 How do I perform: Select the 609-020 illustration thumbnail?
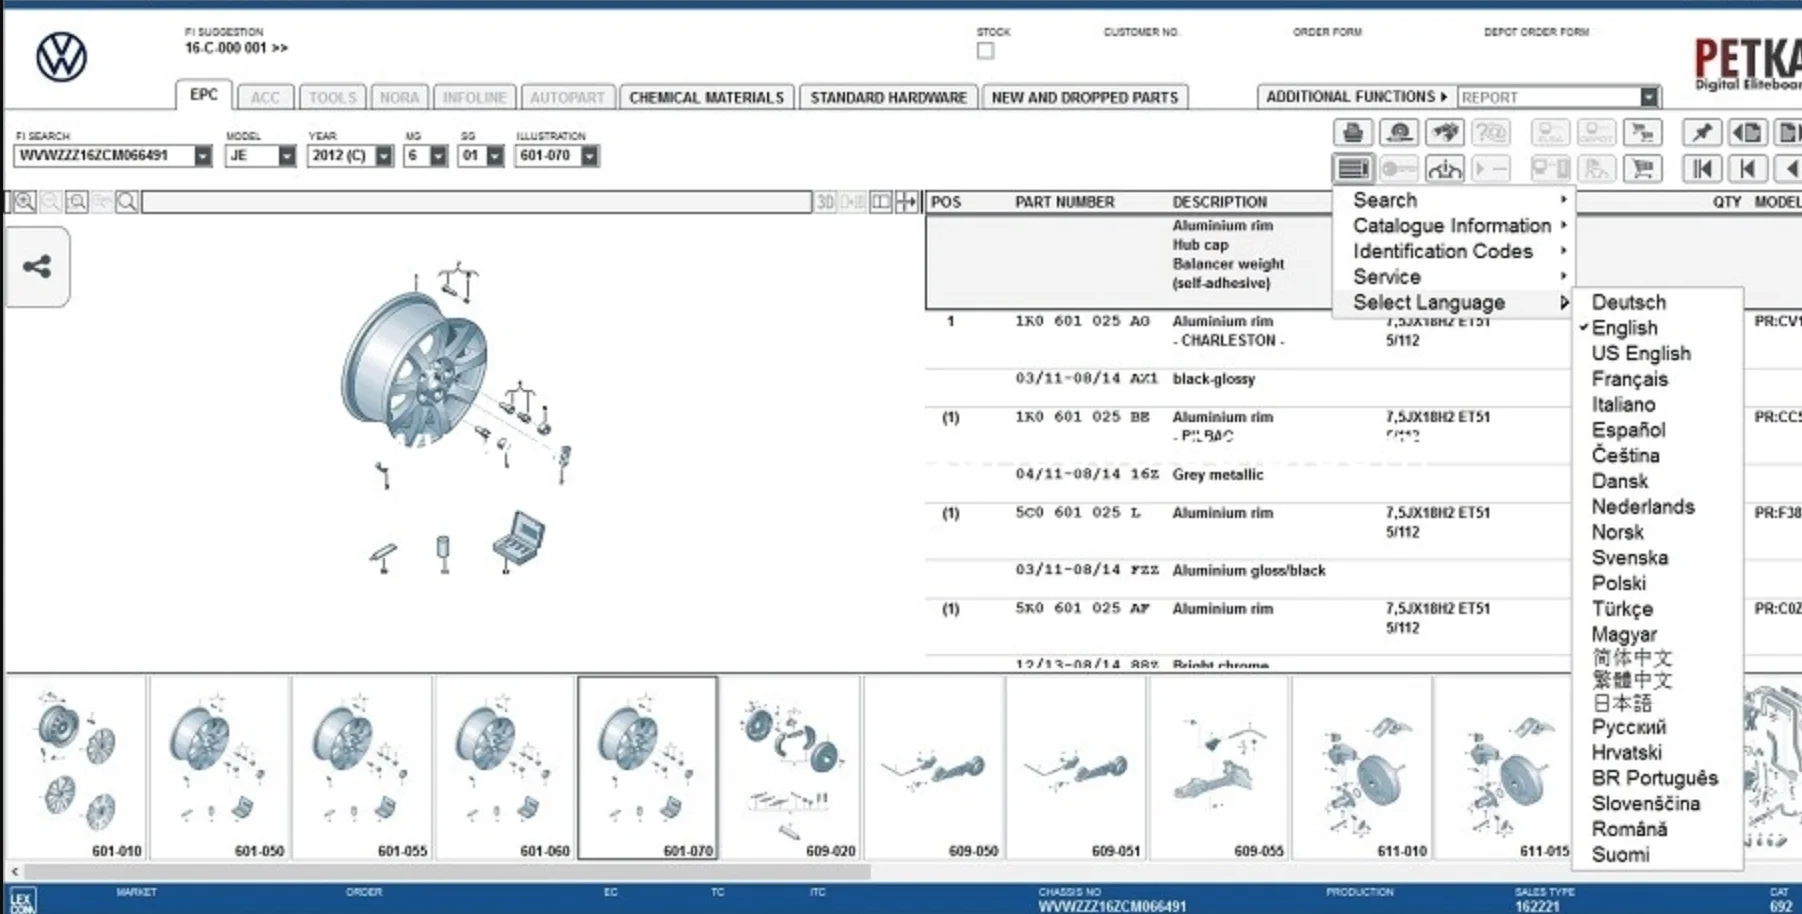click(x=790, y=767)
